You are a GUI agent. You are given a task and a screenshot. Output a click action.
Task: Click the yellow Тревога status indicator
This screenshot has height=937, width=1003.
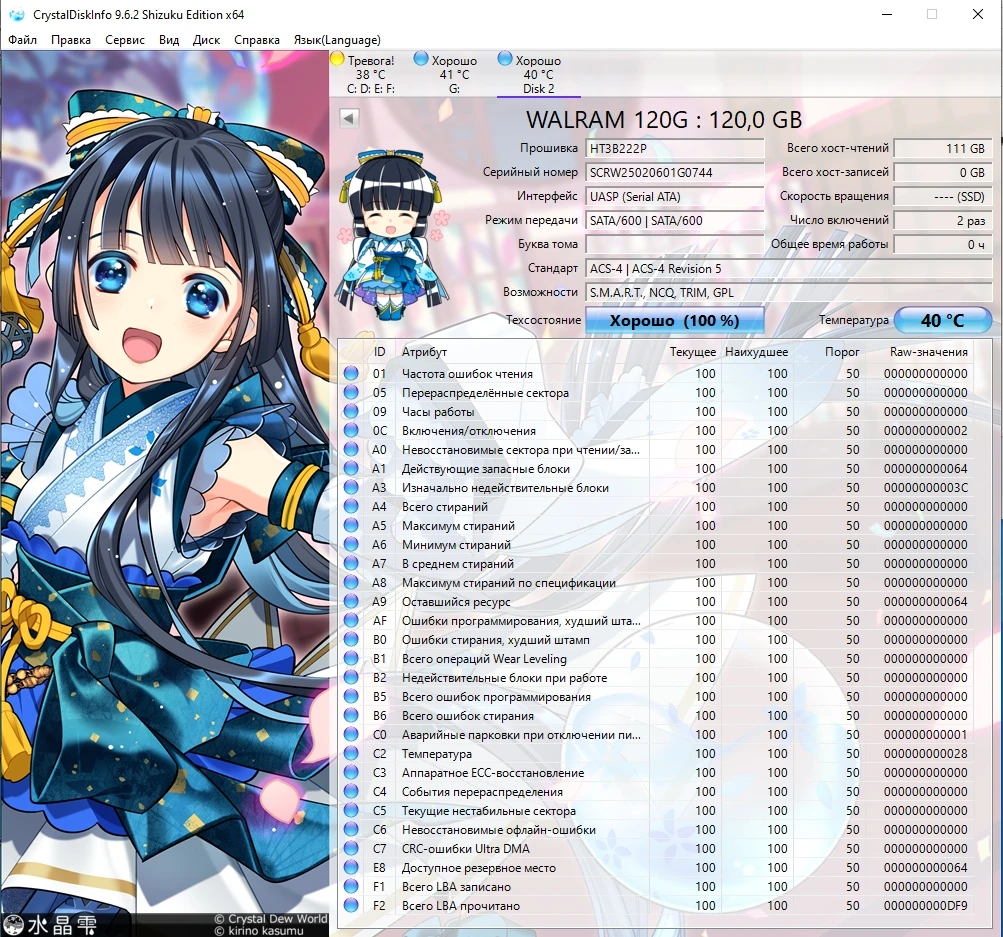(x=337, y=59)
